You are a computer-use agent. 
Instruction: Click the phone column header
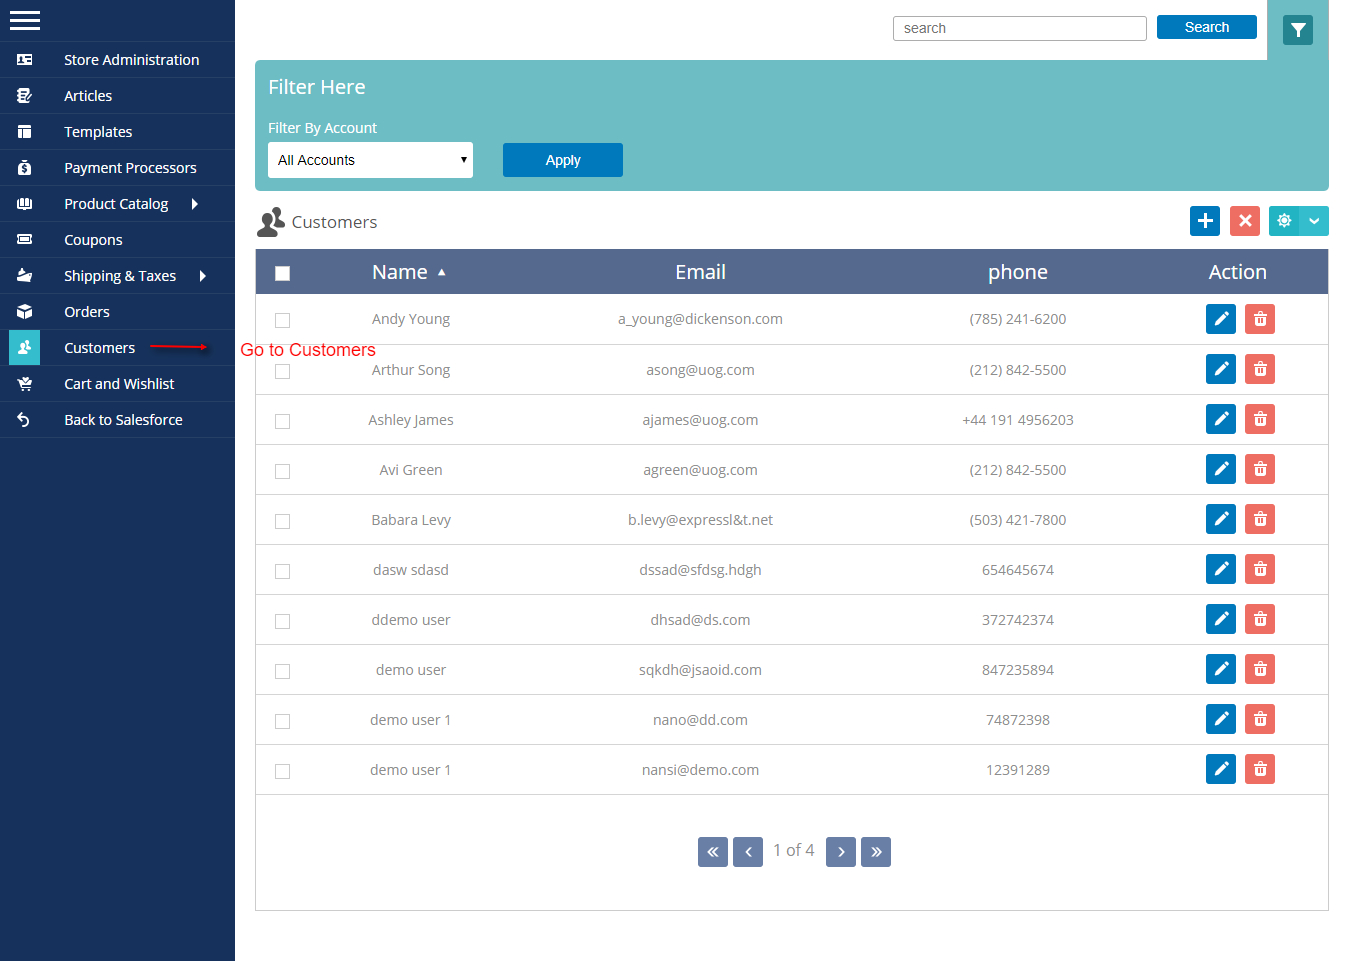click(1018, 272)
